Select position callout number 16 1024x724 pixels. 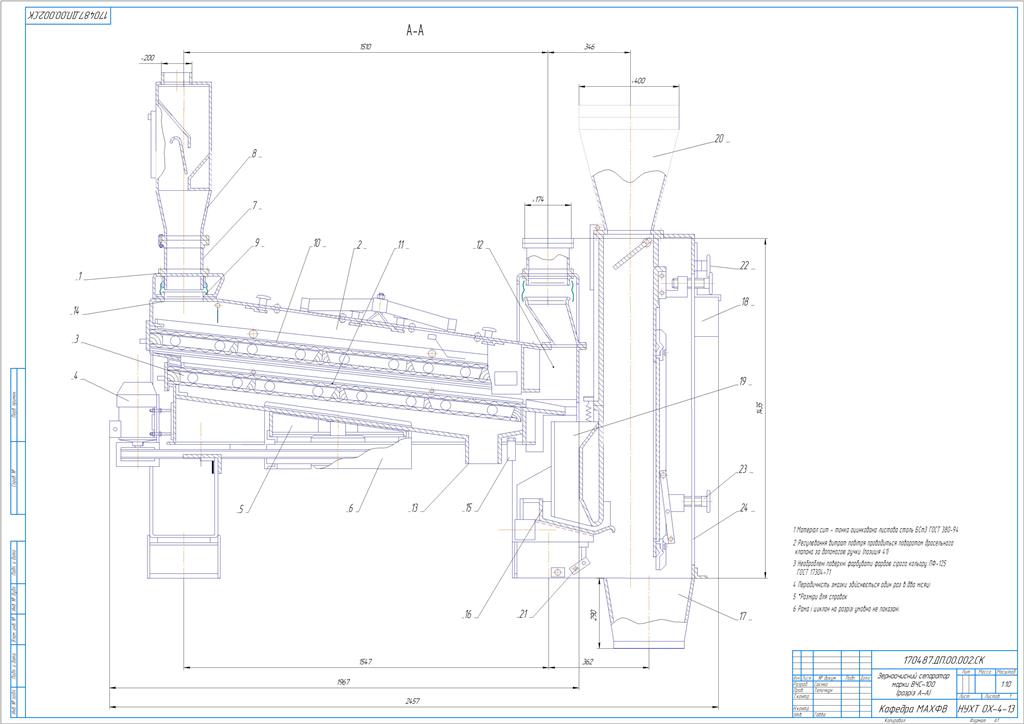click(x=468, y=614)
